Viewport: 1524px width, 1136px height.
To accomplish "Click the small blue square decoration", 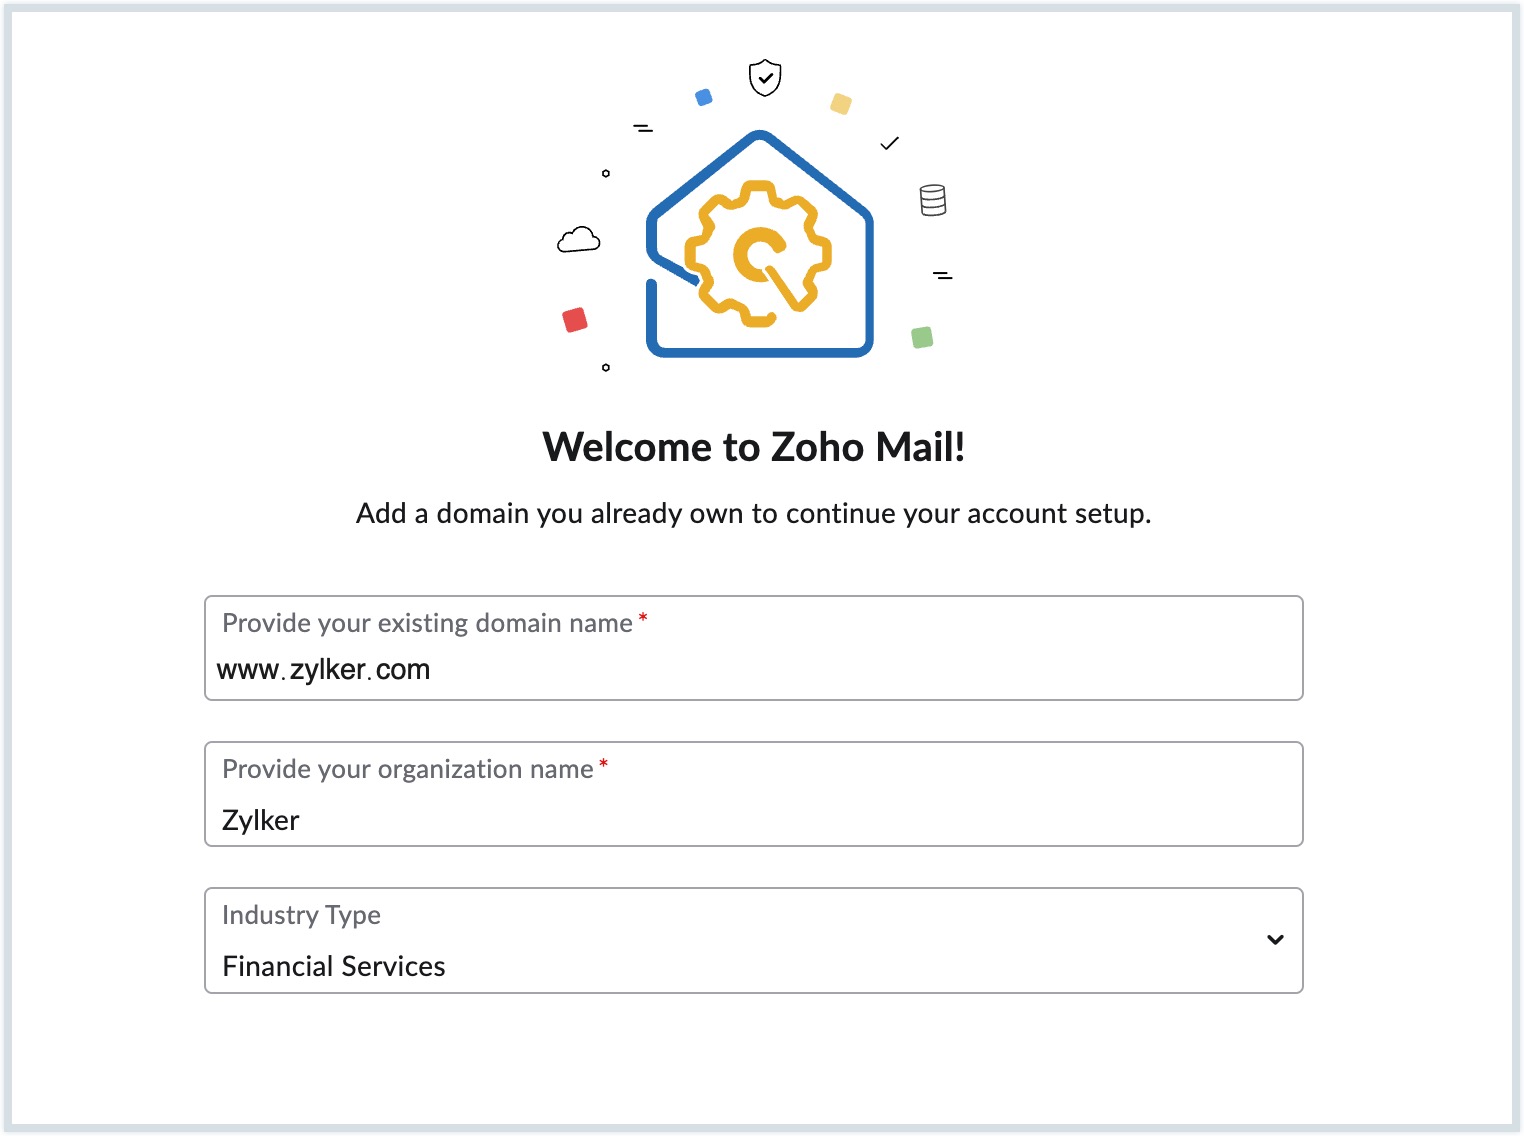I will coord(704,97).
